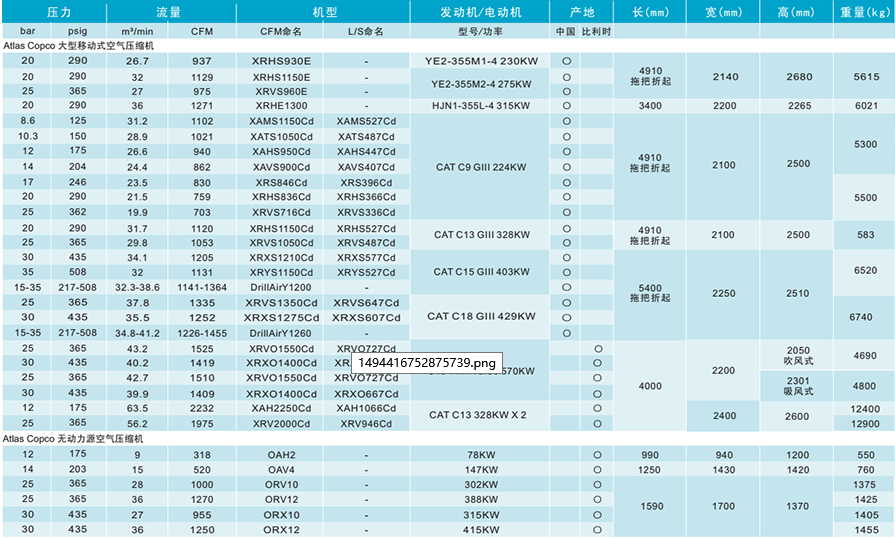
Task: Select the ORX12 model name
Action: (x=281, y=530)
